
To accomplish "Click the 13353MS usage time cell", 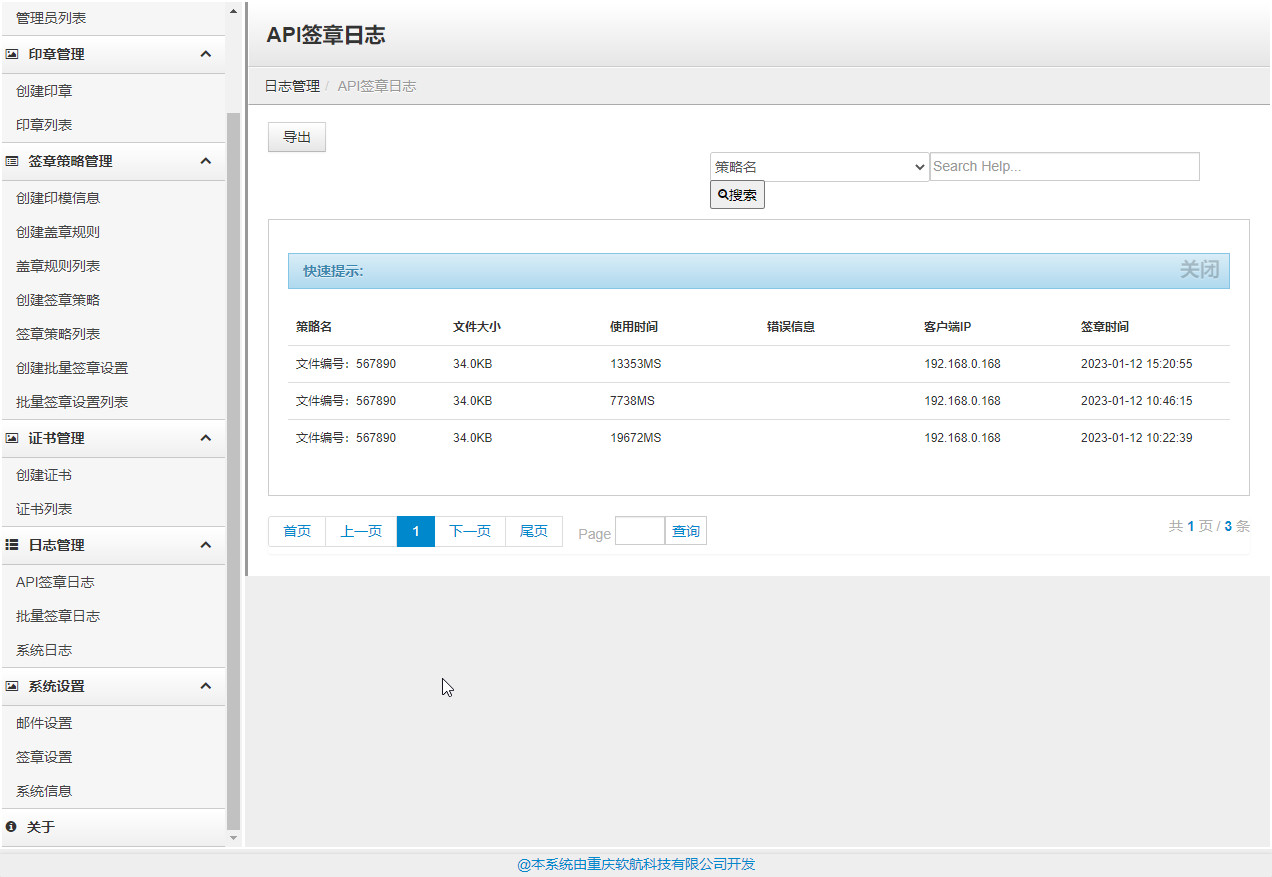I will point(636,364).
